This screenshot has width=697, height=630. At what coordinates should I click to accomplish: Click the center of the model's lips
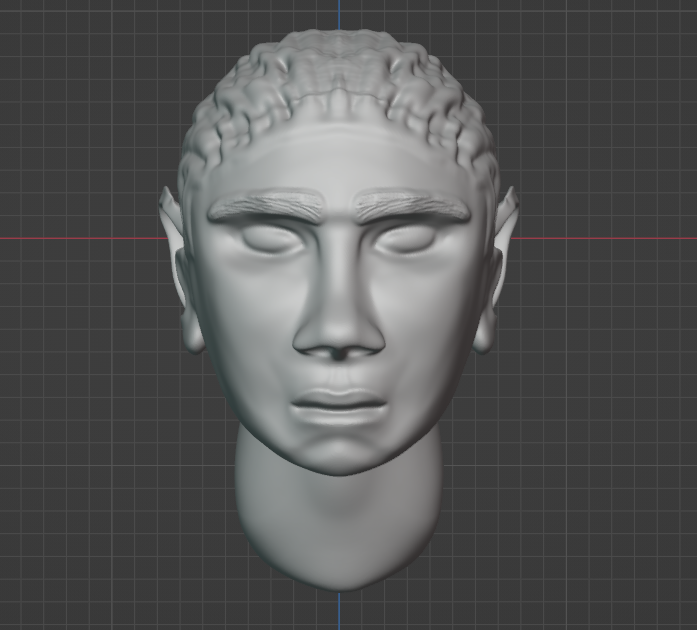pyautogui.click(x=339, y=406)
